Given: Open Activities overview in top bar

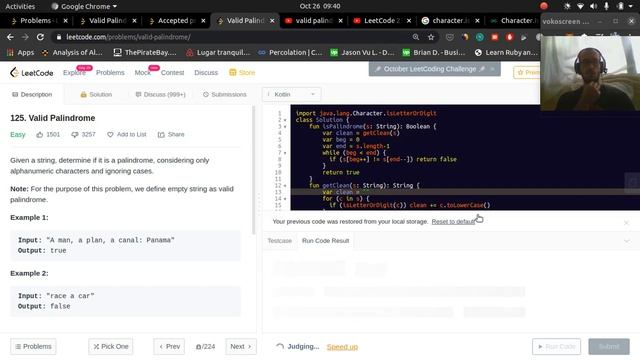Looking at the screenshot, I should point(20,6).
